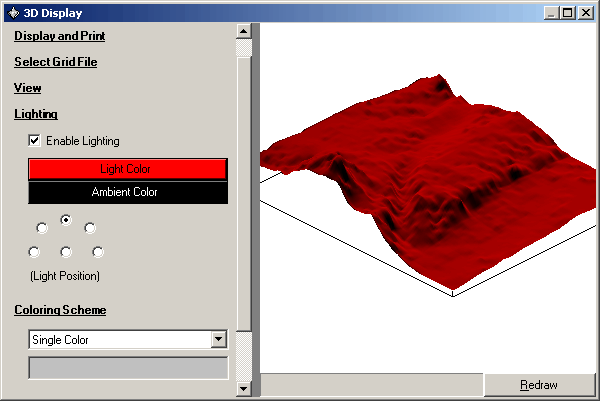This screenshot has width=600, height=401.
Task: Select the upper-right light position radio
Action: 90,228
